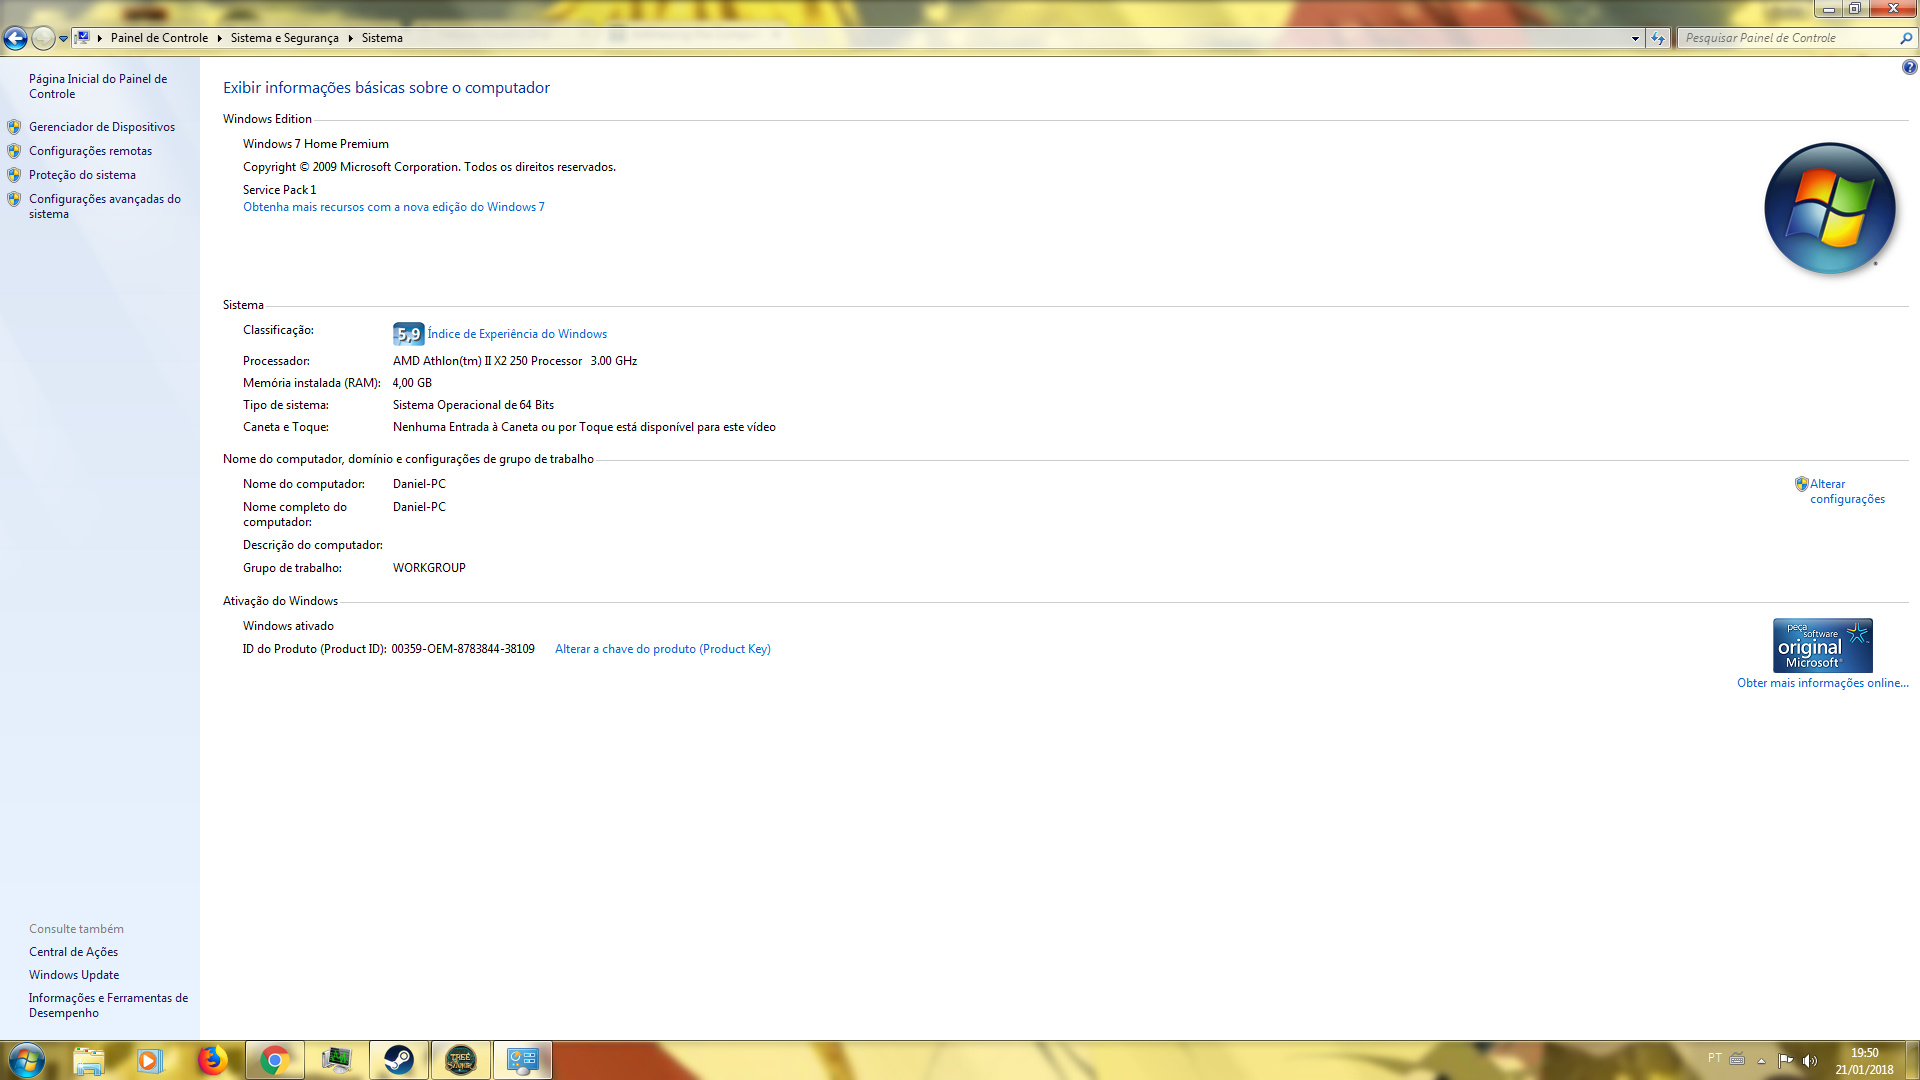Click Alterar a chave do produto link

click(663, 649)
